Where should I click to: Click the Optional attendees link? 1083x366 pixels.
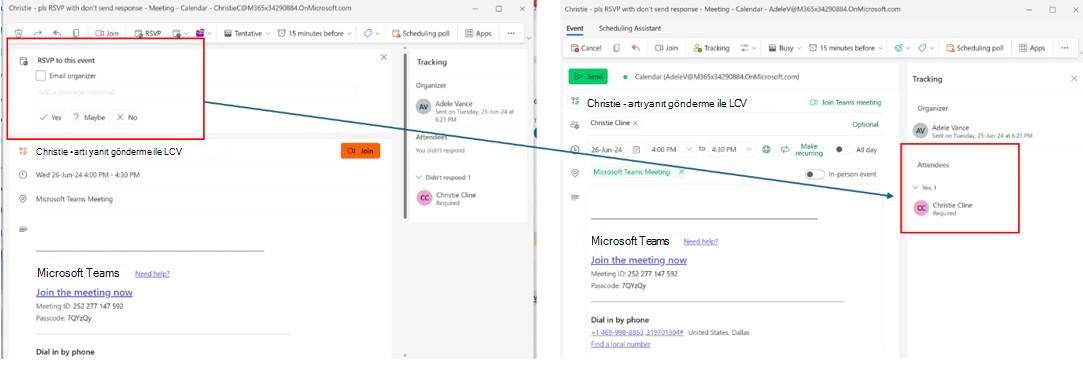(x=865, y=125)
